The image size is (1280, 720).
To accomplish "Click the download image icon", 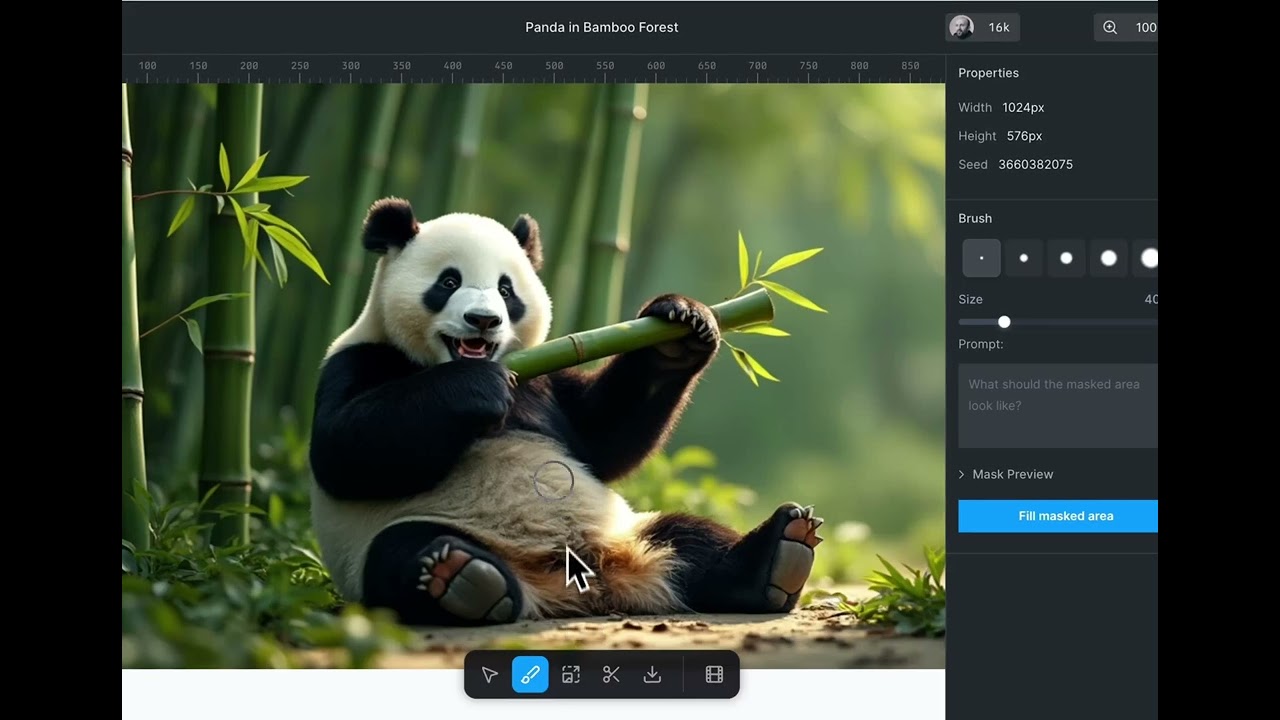I will [652, 675].
